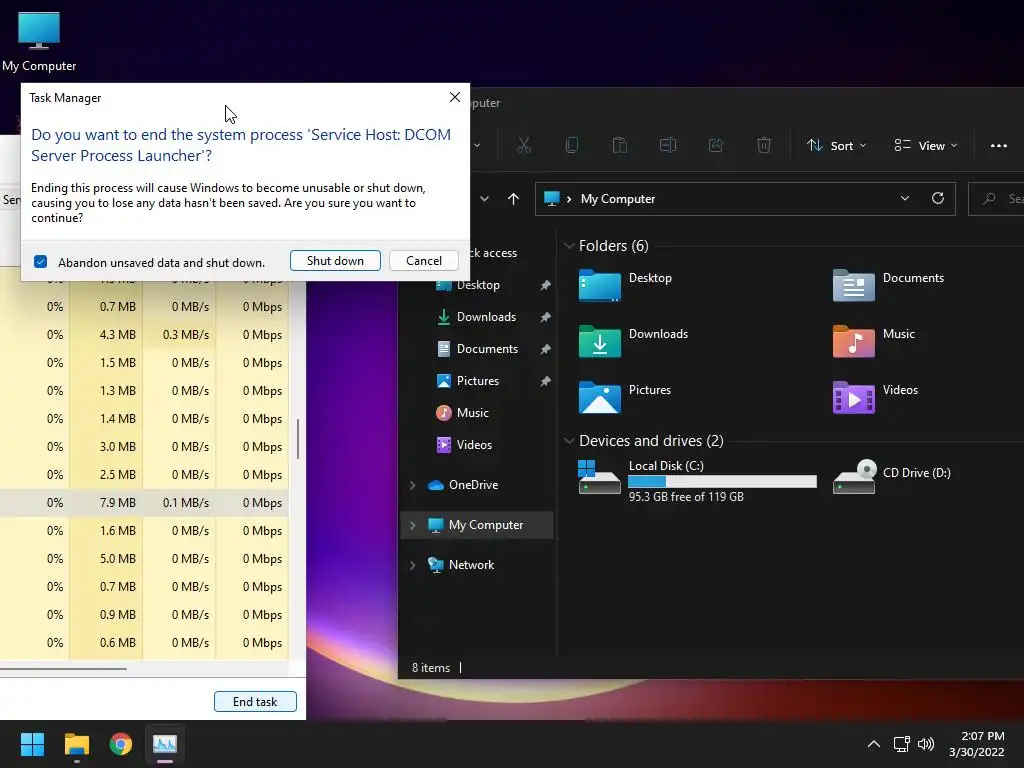Close the Task Manager confirmation dialog
This screenshot has height=768, width=1024.
pyautogui.click(x=455, y=97)
